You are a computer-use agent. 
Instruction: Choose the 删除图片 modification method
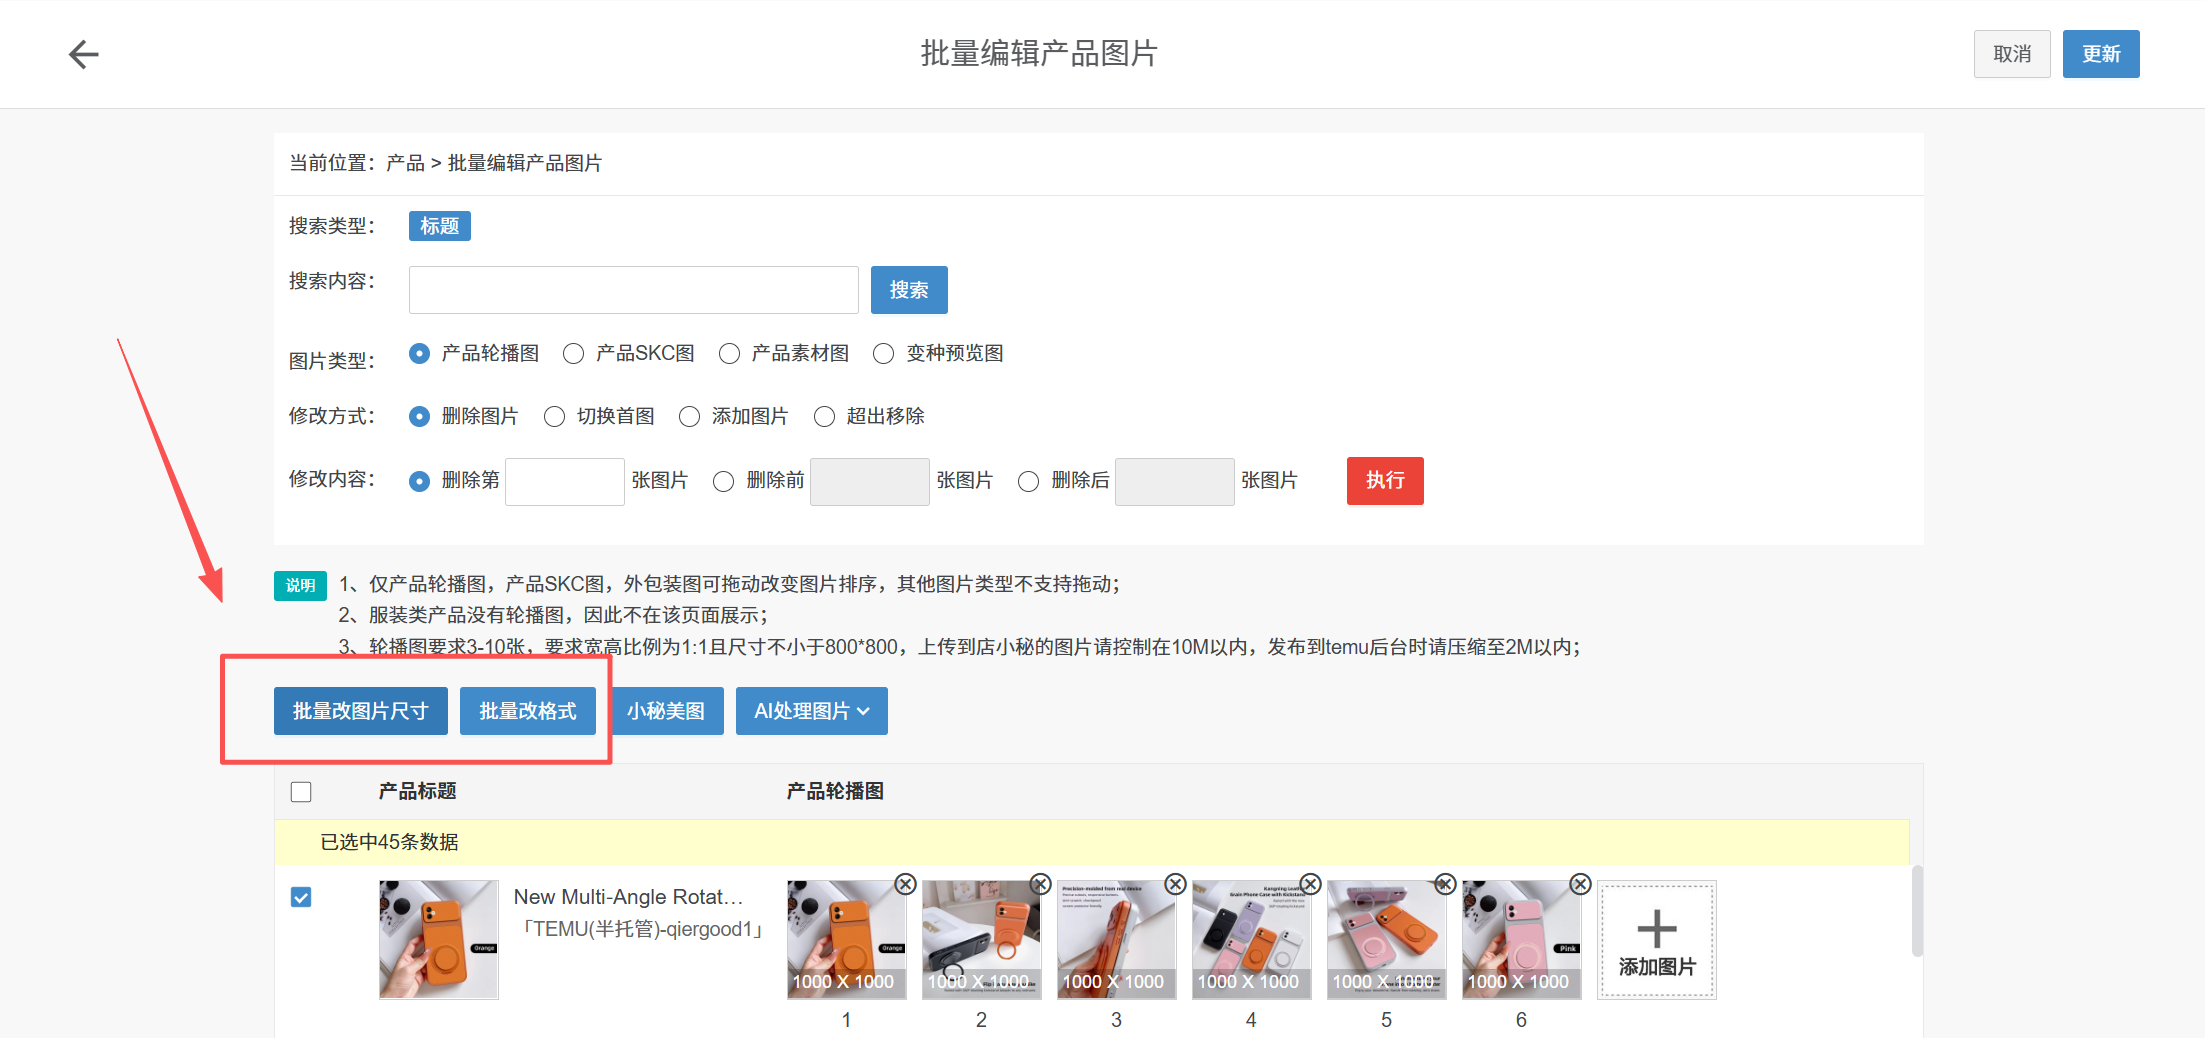coord(420,417)
